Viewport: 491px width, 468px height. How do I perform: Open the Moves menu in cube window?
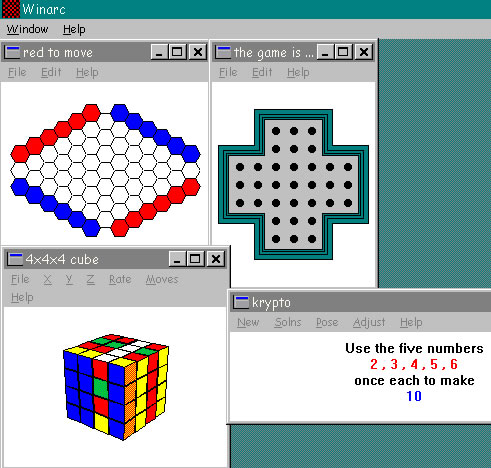162,279
